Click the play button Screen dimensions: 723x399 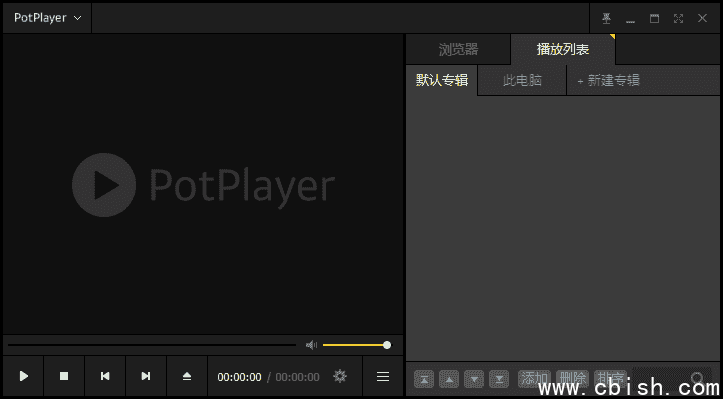click(24, 376)
